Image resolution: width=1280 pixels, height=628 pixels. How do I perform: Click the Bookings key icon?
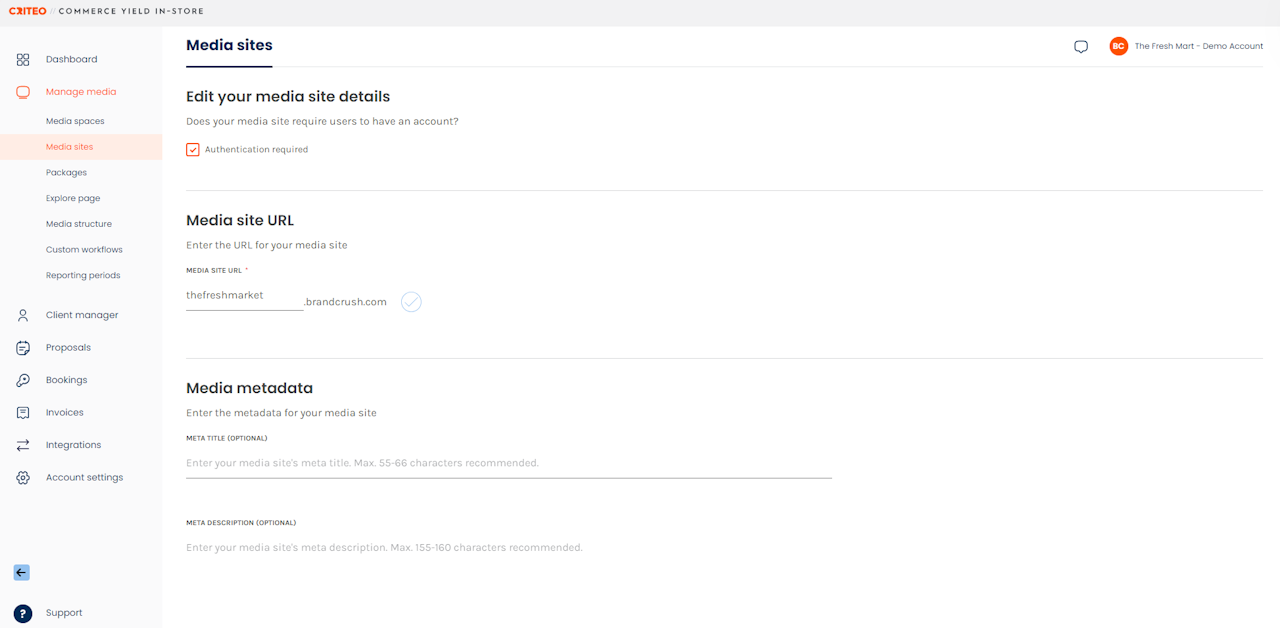[x=23, y=380]
